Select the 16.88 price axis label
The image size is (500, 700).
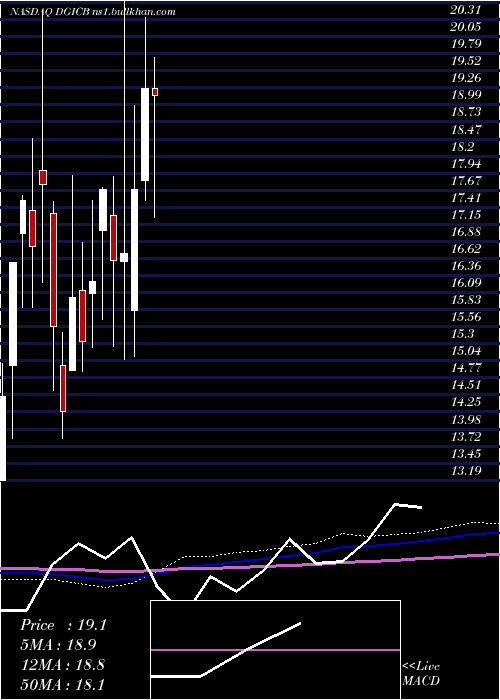click(x=466, y=231)
